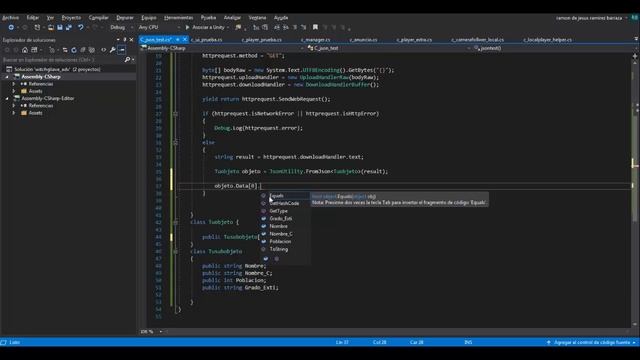
Task: Click the user account avatar icon
Action: pos(634,18)
